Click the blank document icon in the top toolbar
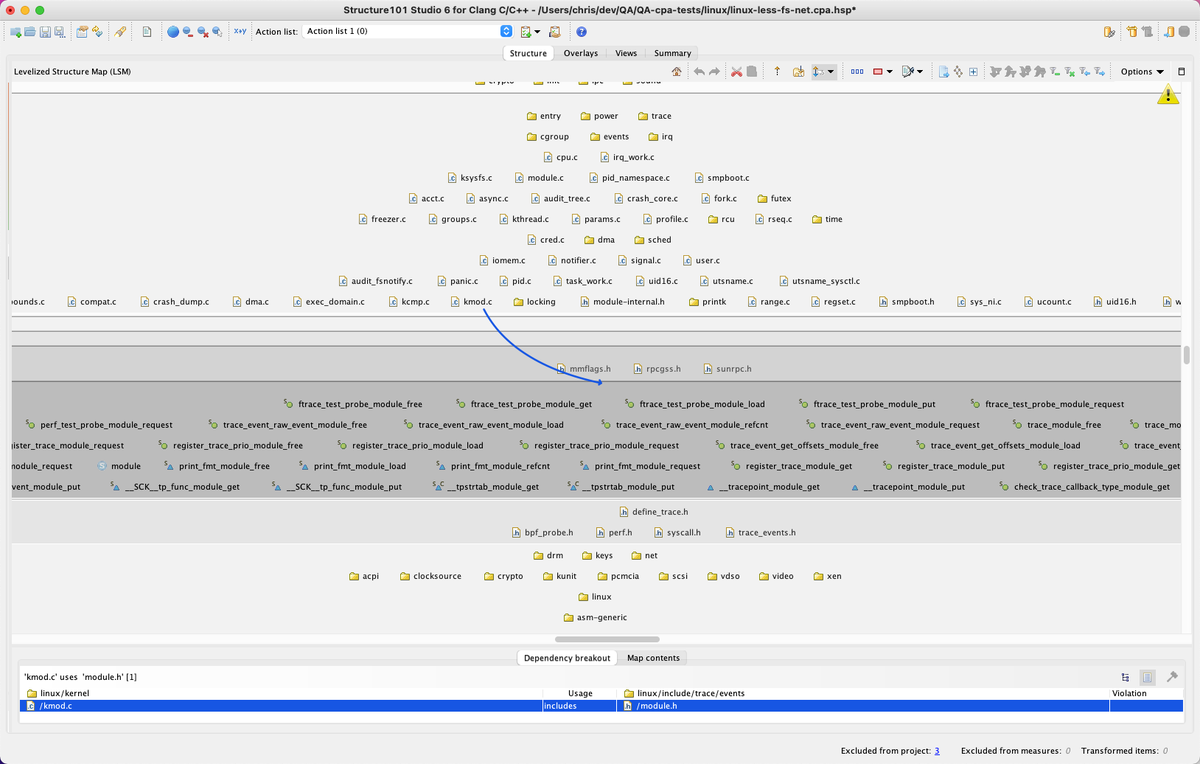 pyautogui.click(x=147, y=31)
